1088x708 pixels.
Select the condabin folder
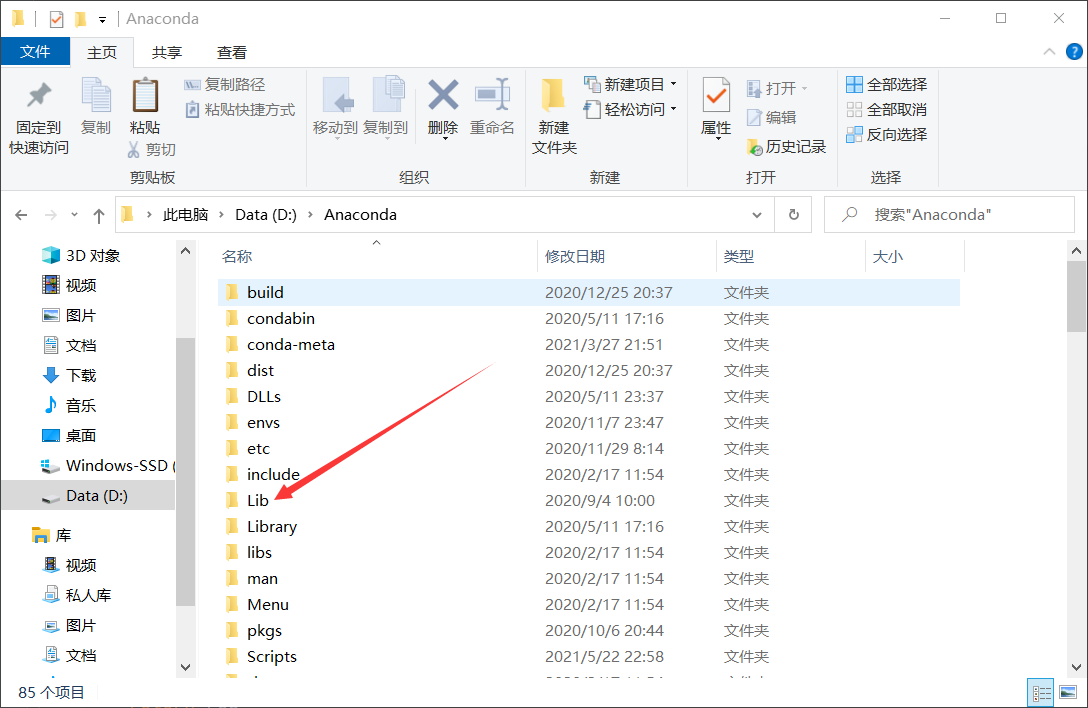[588, 319]
